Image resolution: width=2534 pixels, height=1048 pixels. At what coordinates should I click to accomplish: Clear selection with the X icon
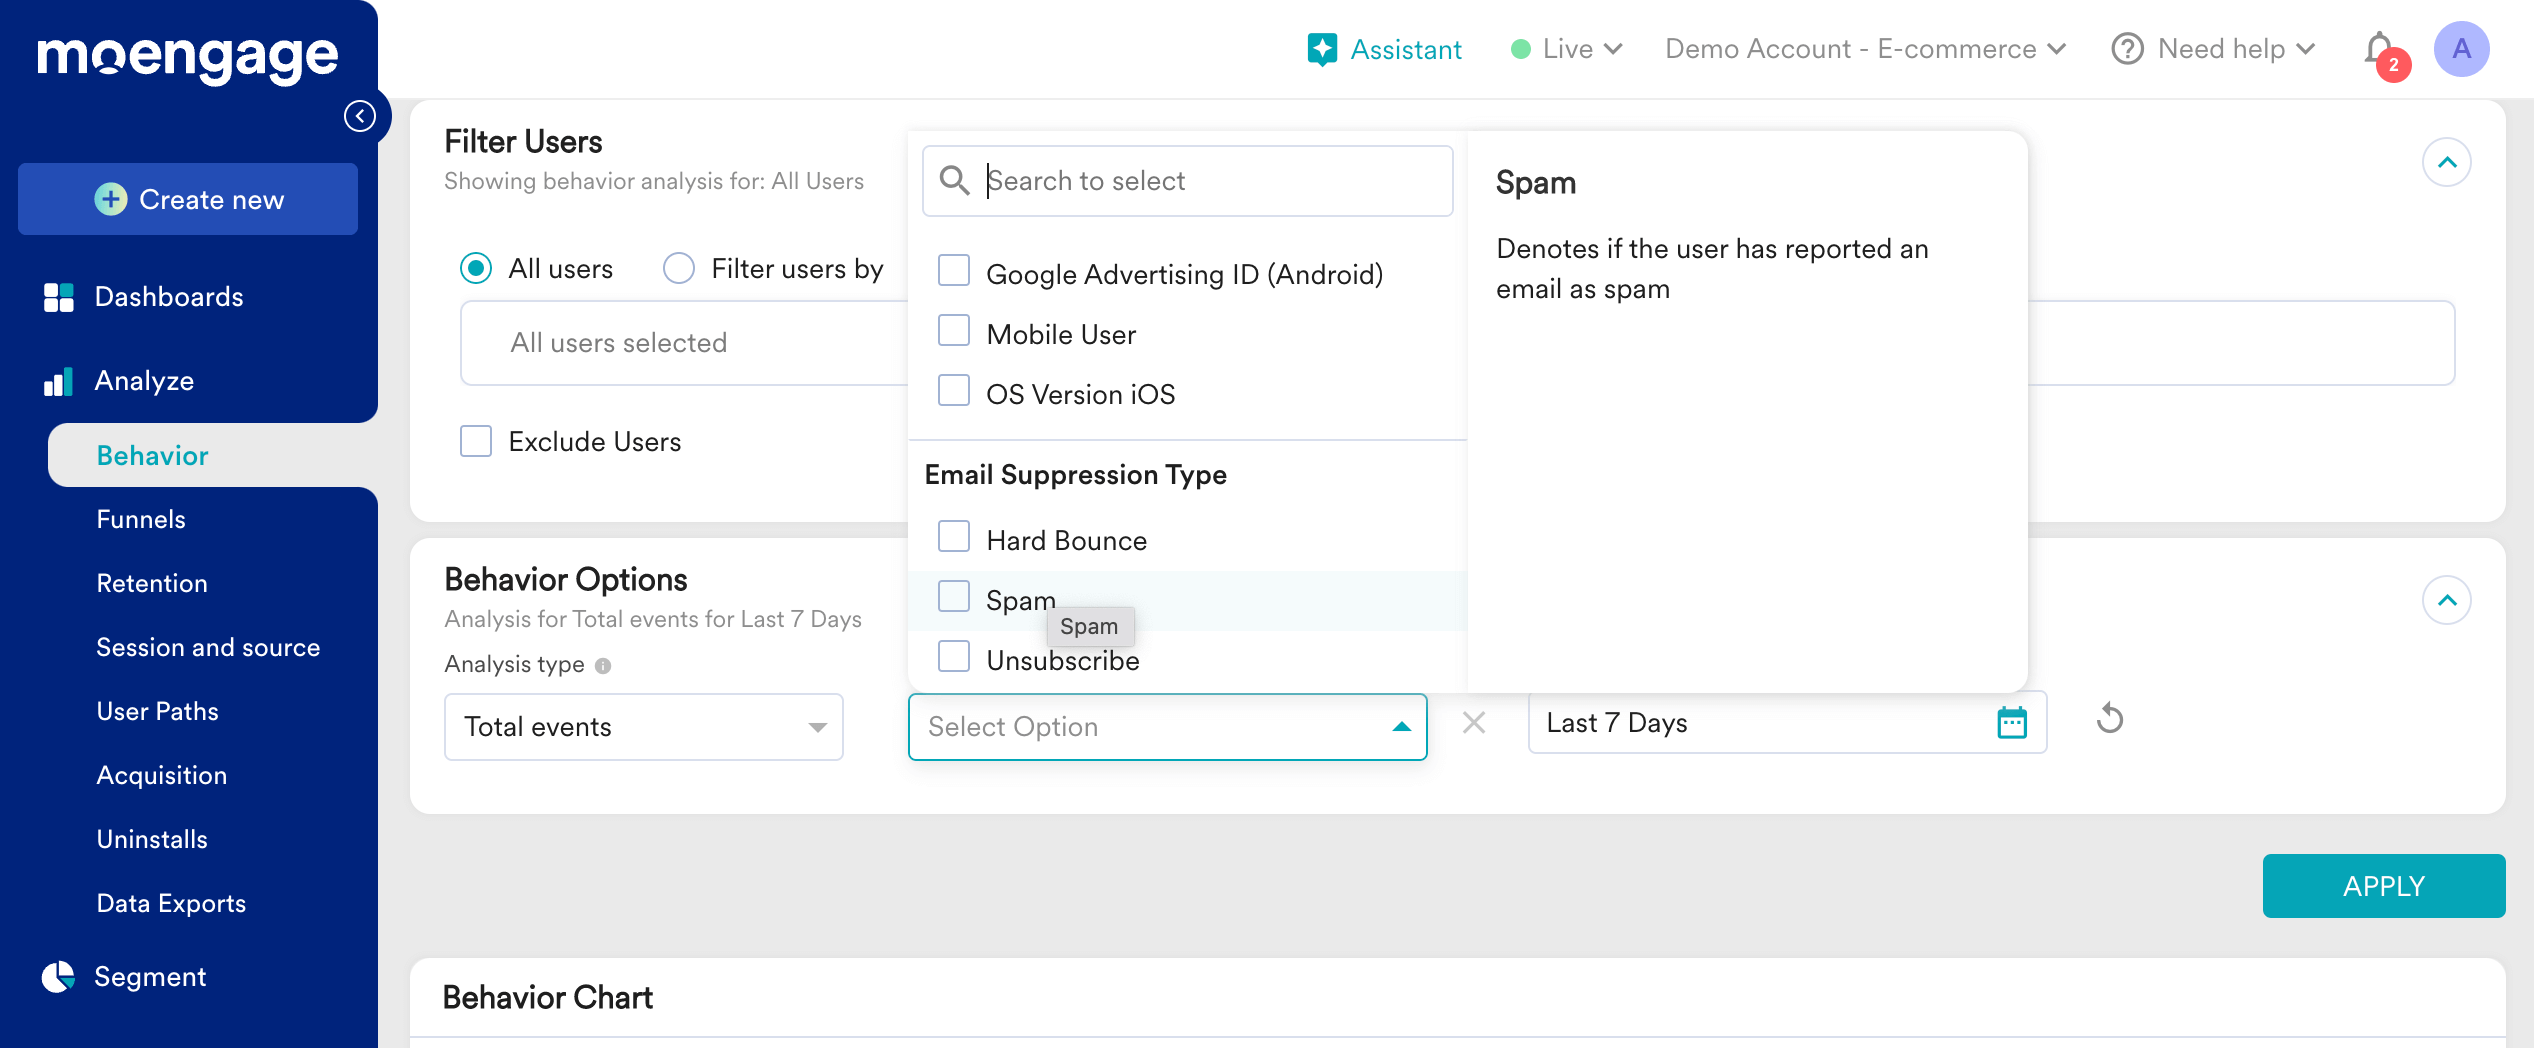tap(1474, 723)
